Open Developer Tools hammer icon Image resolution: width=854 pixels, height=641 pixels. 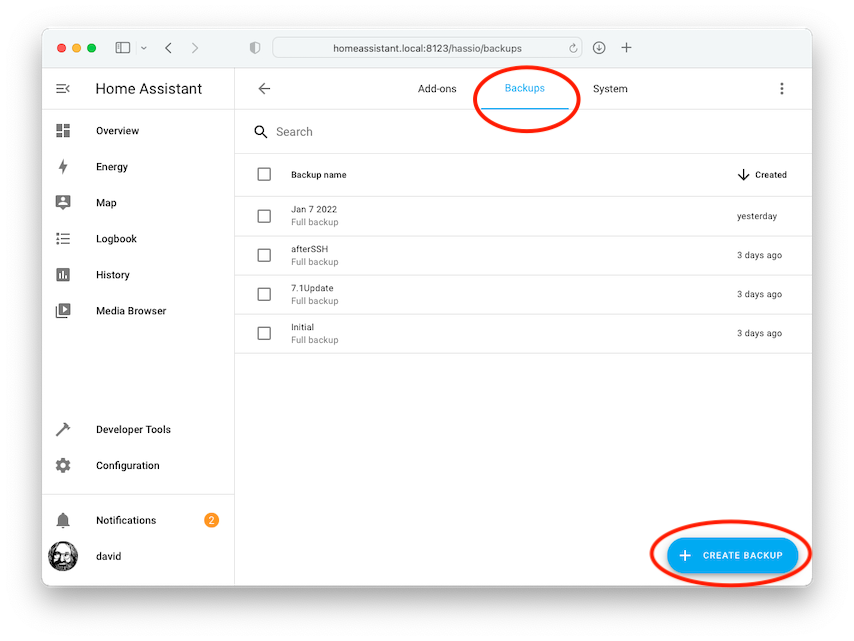tap(63, 429)
